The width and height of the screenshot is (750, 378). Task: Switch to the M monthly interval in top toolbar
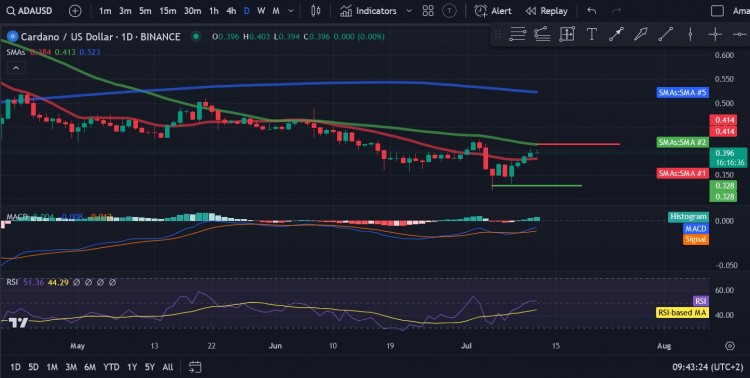click(276, 11)
